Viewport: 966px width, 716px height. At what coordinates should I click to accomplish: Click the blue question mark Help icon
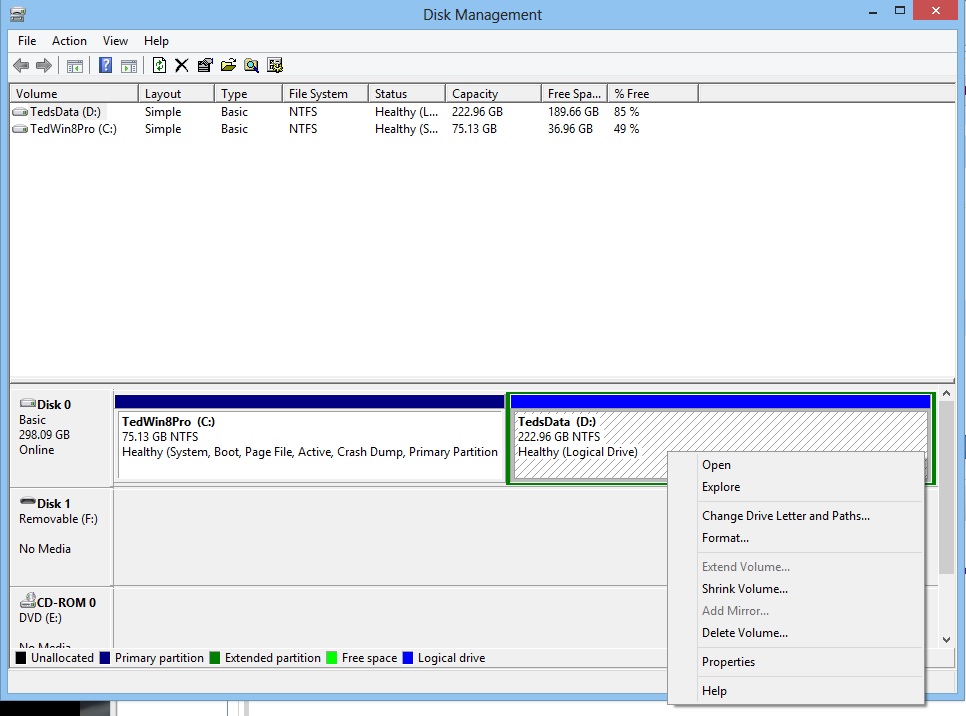[105, 66]
